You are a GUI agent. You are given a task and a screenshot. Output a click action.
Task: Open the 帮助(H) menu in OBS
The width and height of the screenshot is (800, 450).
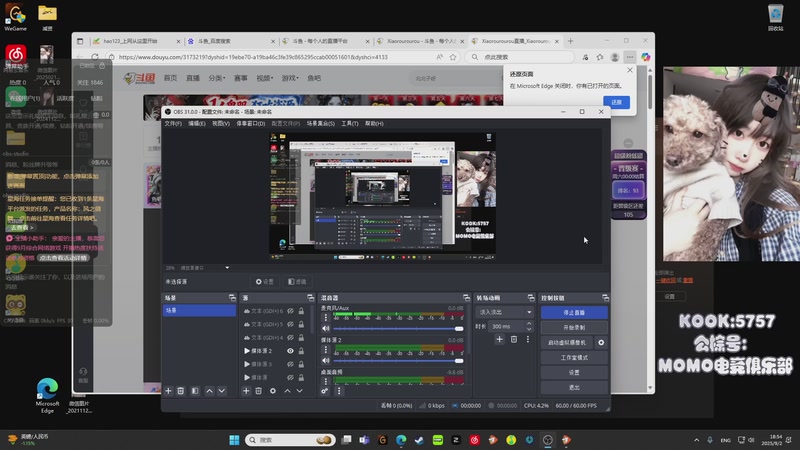point(374,123)
